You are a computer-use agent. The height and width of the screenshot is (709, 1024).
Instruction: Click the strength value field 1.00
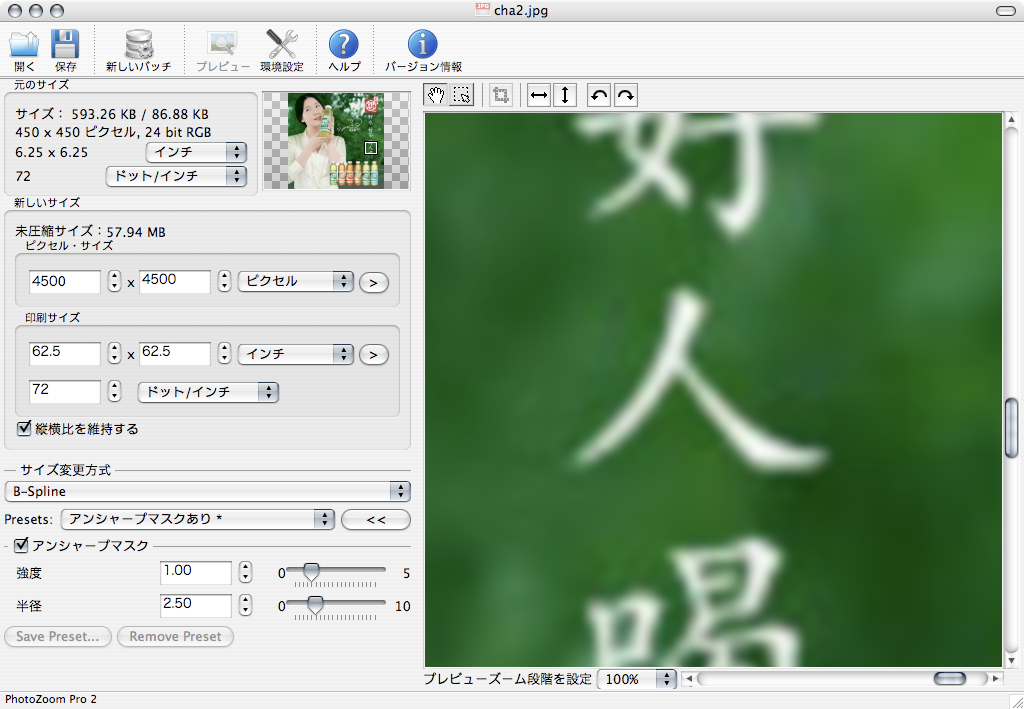[x=196, y=572]
